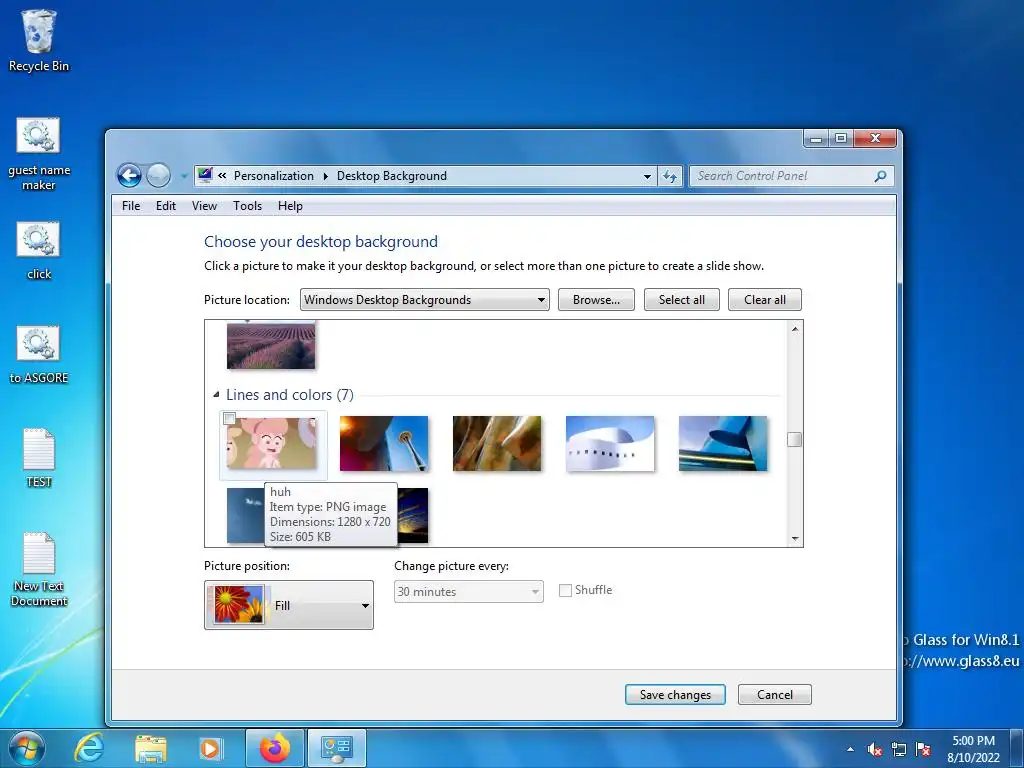Click the list scroll down arrow
Image resolution: width=1024 pixels, height=768 pixels.
click(x=795, y=539)
